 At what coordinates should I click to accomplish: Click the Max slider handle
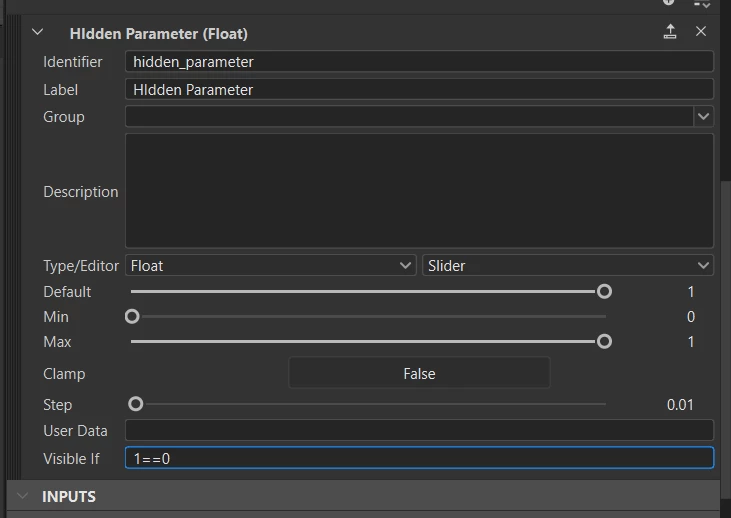[604, 342]
